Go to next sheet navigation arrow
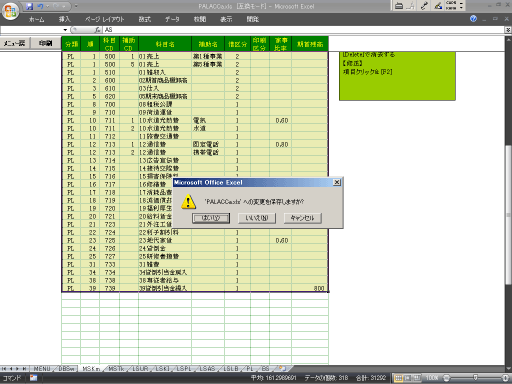Screen dimensions: 512x384 click(17, 369)
